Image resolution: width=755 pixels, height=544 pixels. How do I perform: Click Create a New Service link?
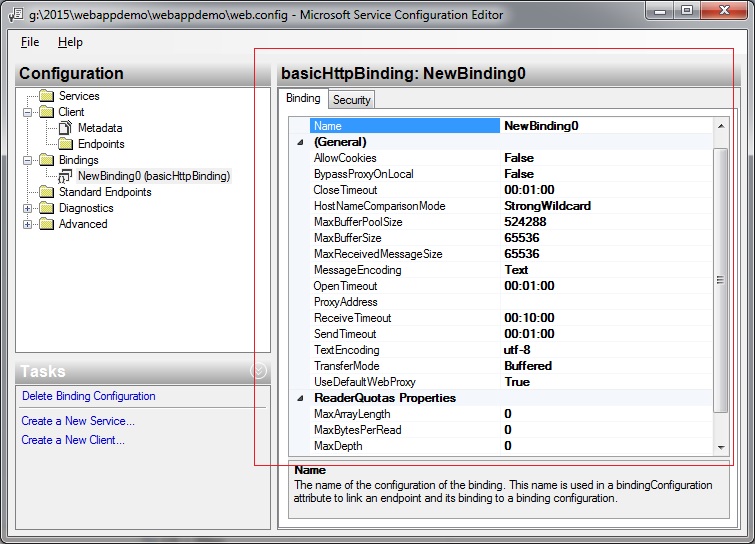[x=78, y=421]
